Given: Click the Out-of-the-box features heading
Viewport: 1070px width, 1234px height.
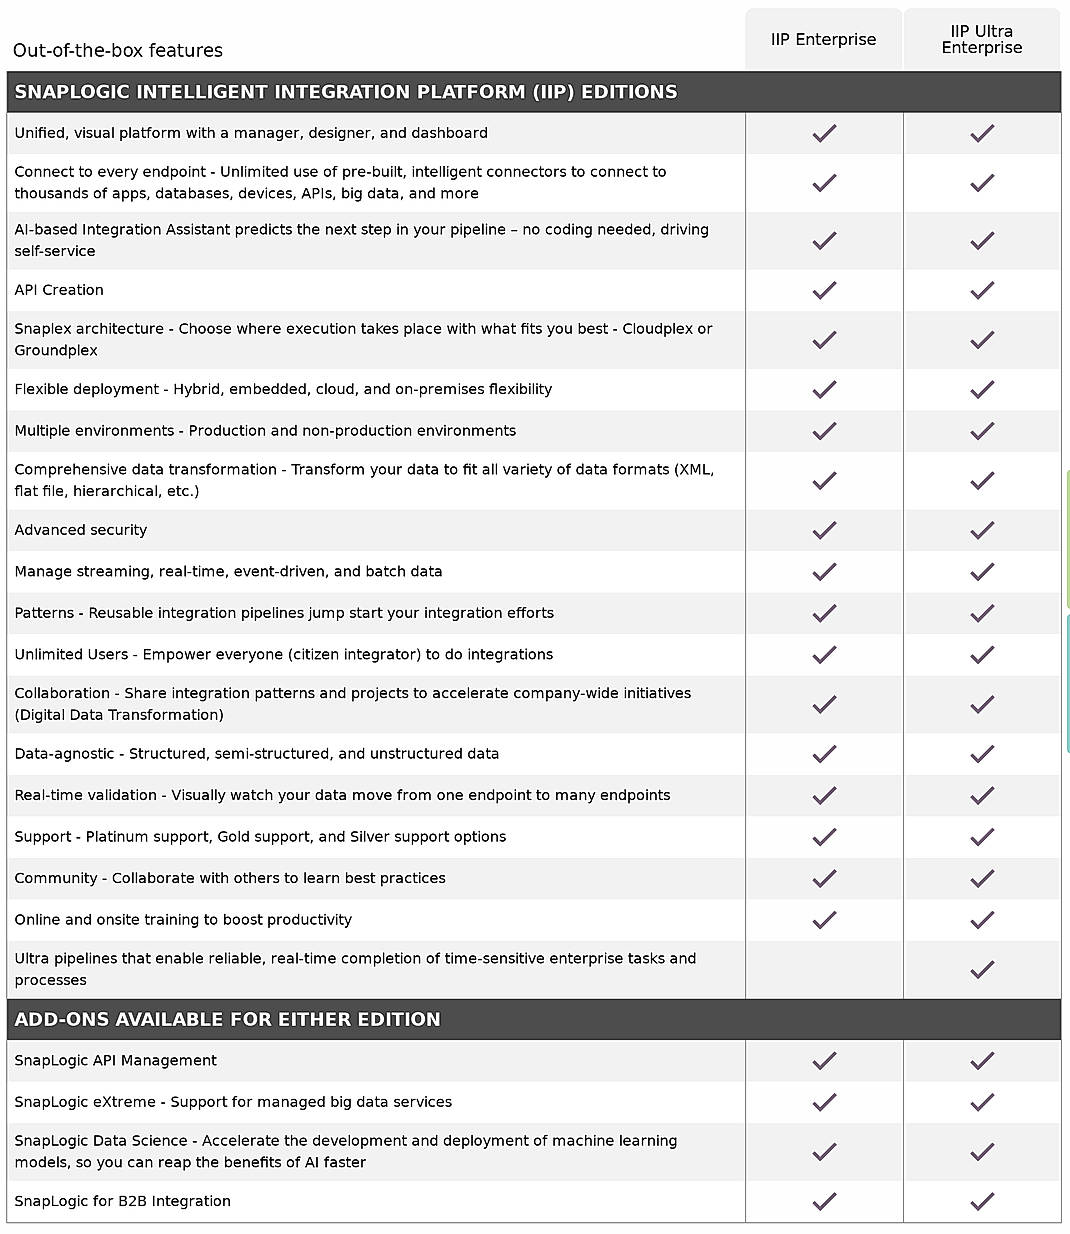Looking at the screenshot, I should click(x=118, y=51).
